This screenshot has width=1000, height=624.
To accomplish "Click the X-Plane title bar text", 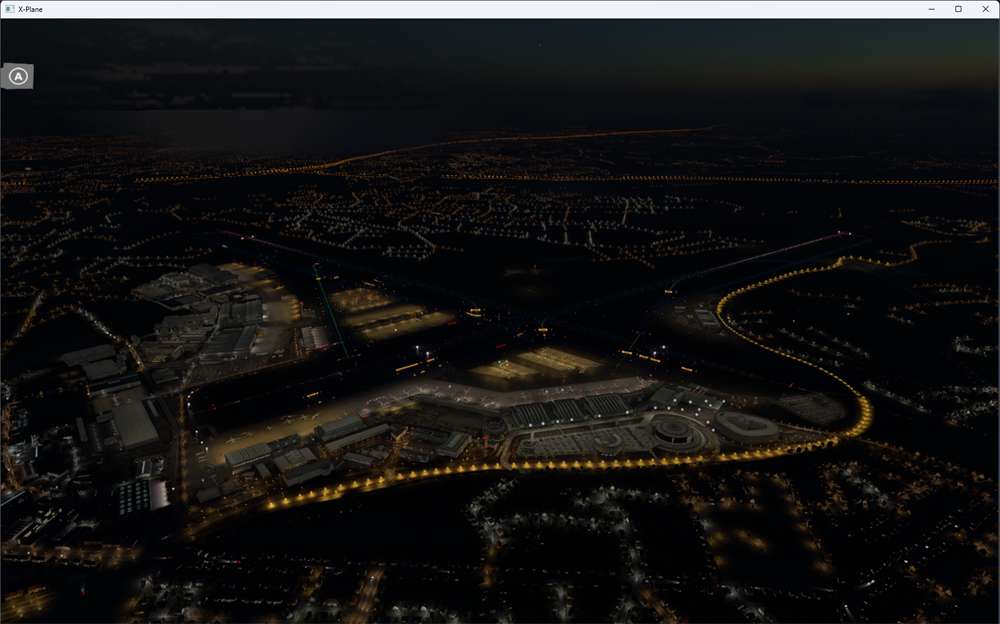I will [x=30, y=9].
